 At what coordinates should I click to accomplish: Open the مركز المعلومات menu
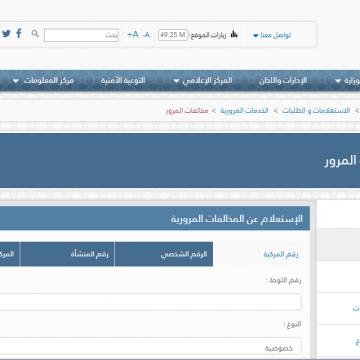(x=43, y=81)
